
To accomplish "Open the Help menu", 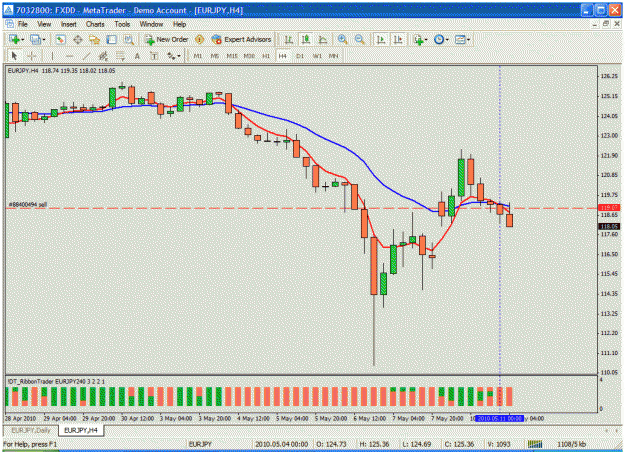I will point(180,24).
